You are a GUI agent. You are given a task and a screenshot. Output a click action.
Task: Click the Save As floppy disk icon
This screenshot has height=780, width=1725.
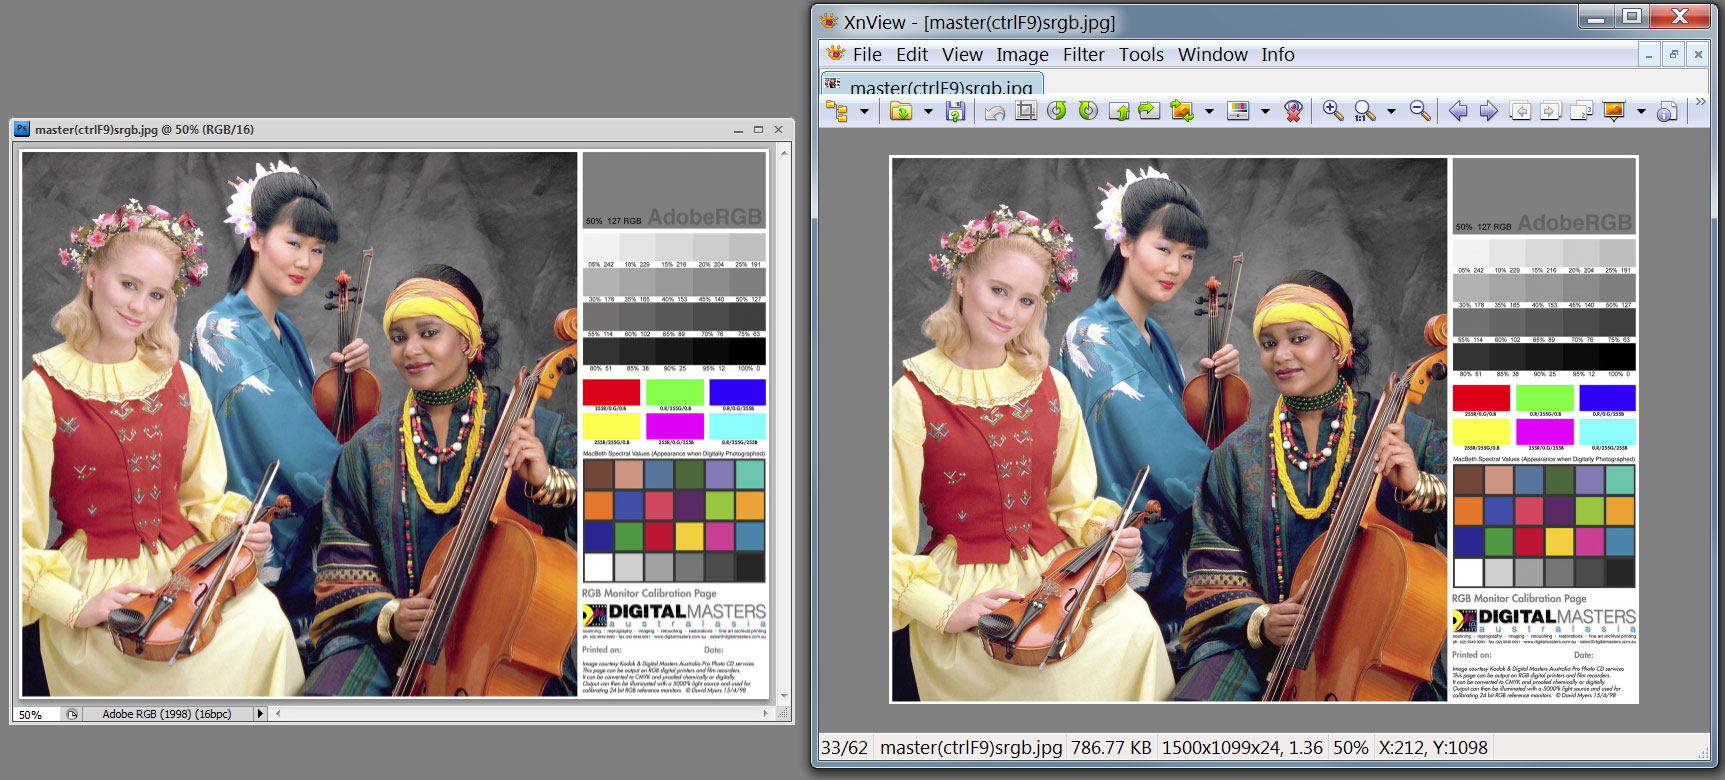click(x=955, y=112)
